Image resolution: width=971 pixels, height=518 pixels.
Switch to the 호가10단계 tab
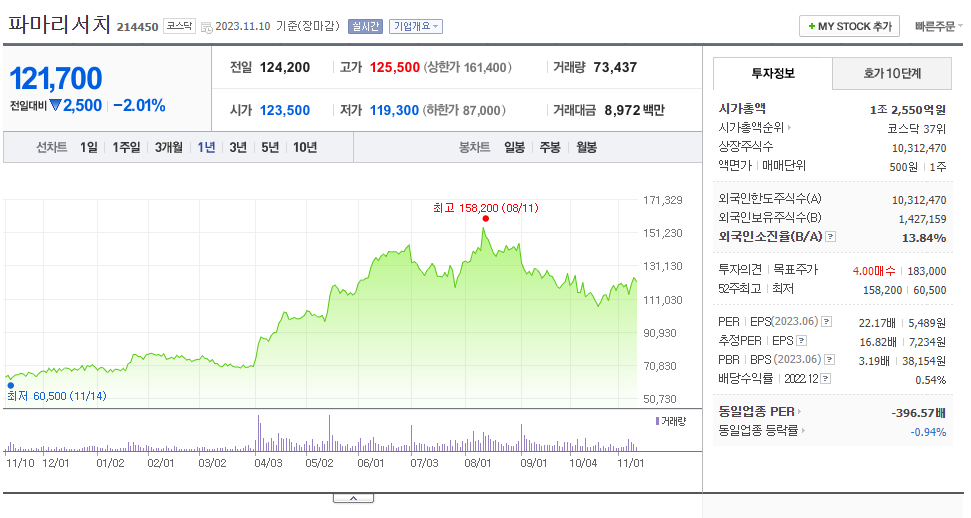[892, 74]
